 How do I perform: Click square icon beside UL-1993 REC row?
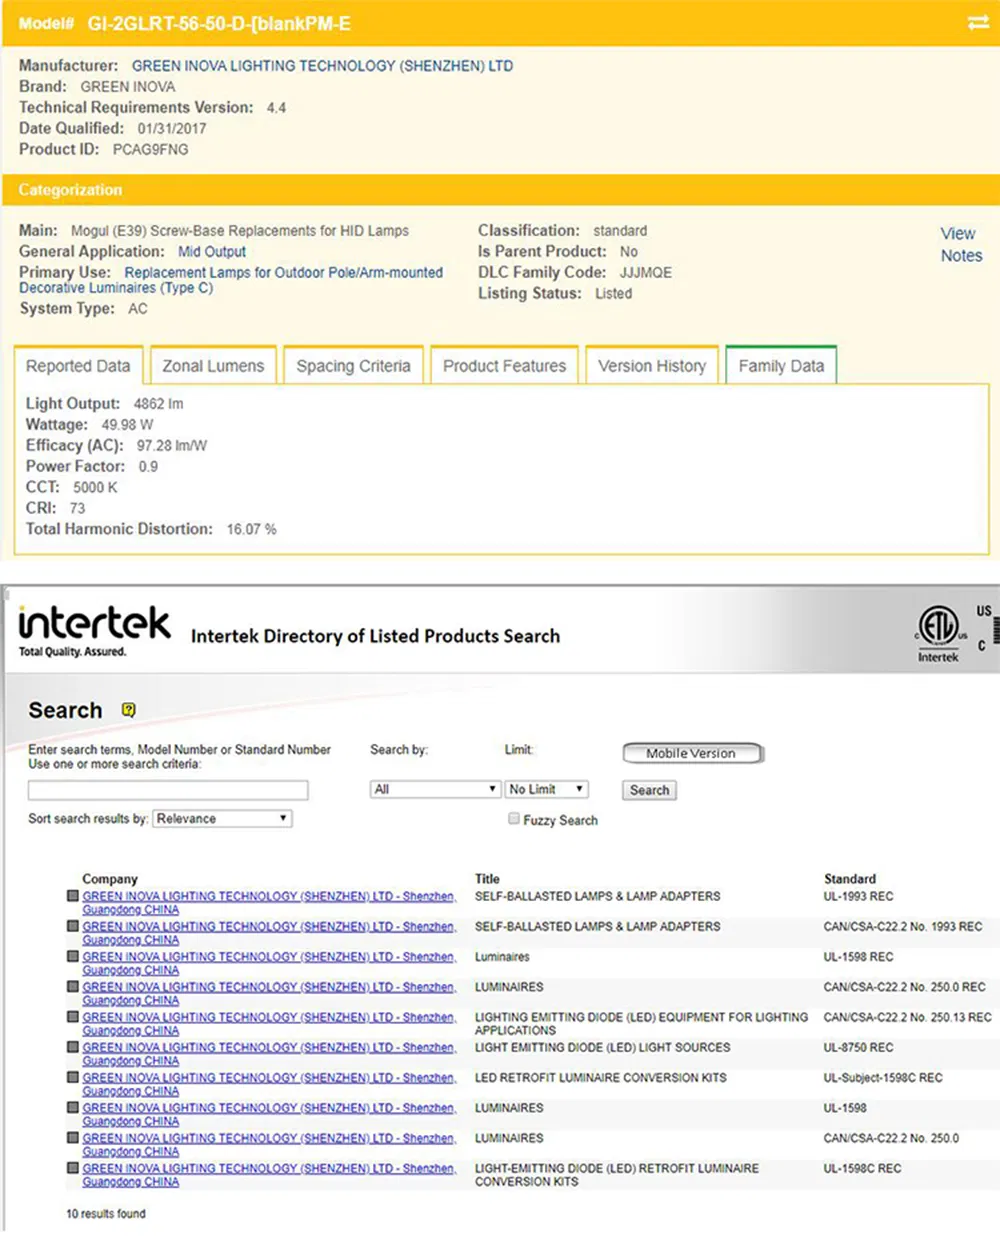(73, 896)
